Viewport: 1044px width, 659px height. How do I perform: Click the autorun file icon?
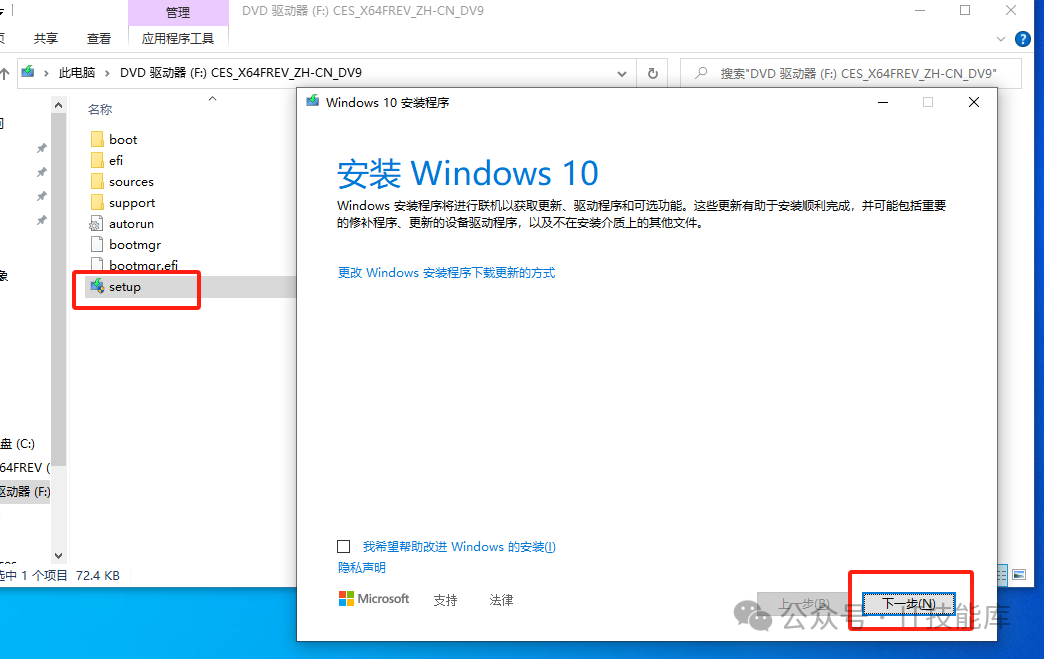tap(97, 224)
